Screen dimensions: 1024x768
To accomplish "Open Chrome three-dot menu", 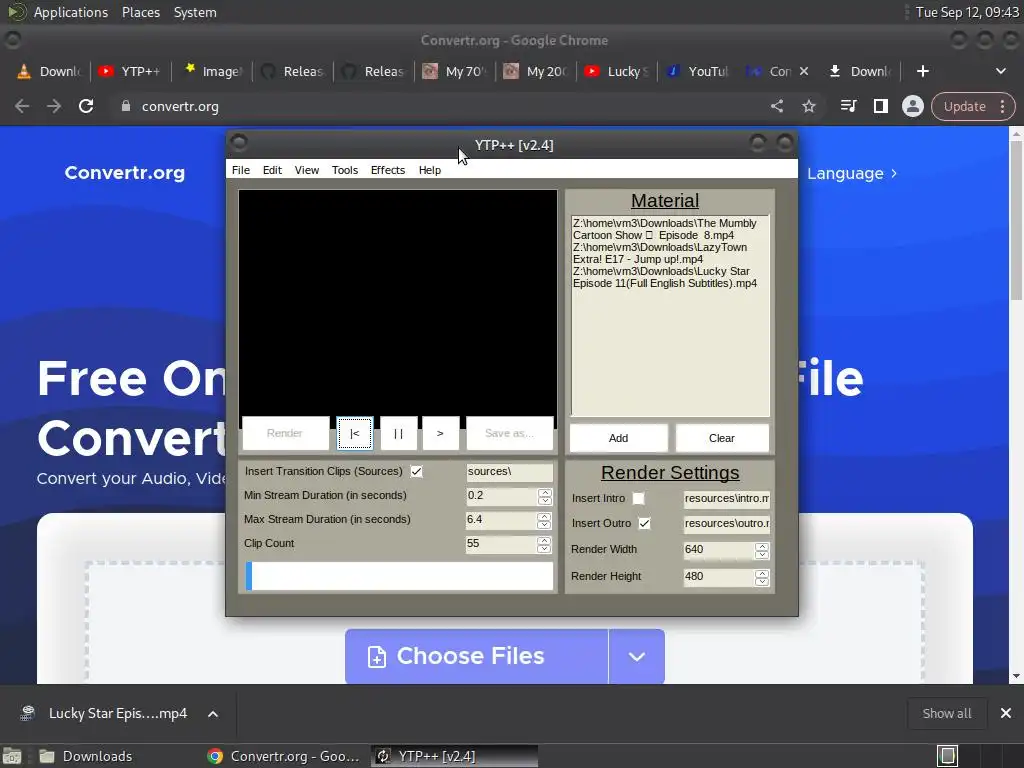I will tap(1002, 106).
